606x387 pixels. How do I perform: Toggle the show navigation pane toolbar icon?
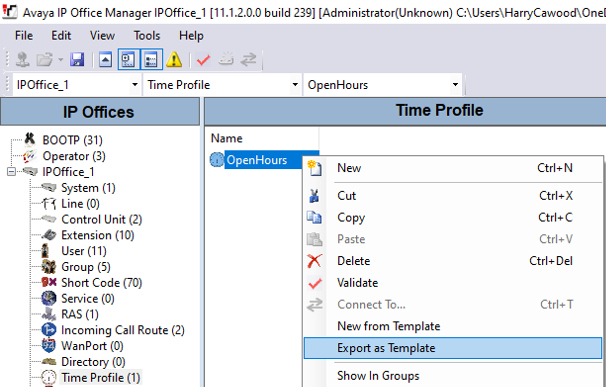coord(128,60)
